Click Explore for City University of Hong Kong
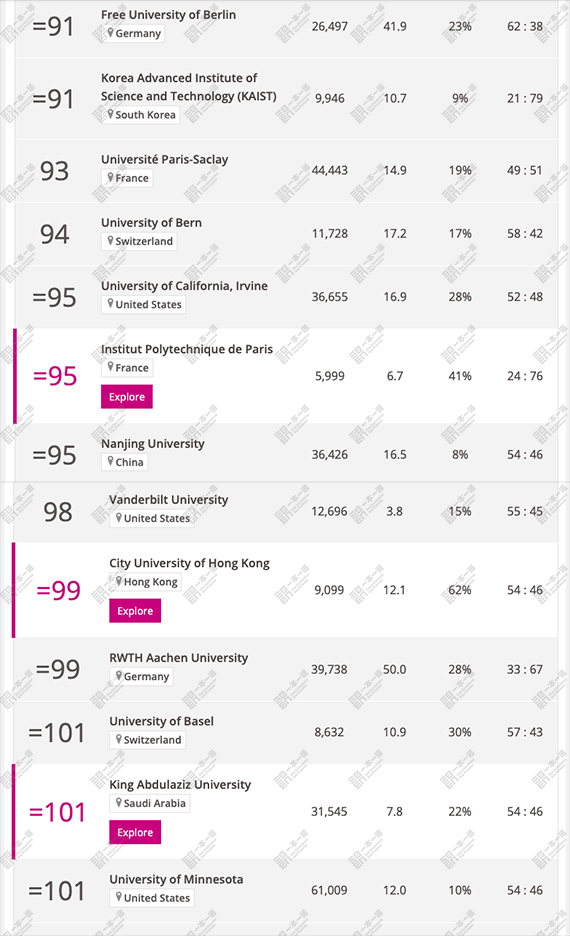The width and height of the screenshot is (570, 936). [135, 611]
